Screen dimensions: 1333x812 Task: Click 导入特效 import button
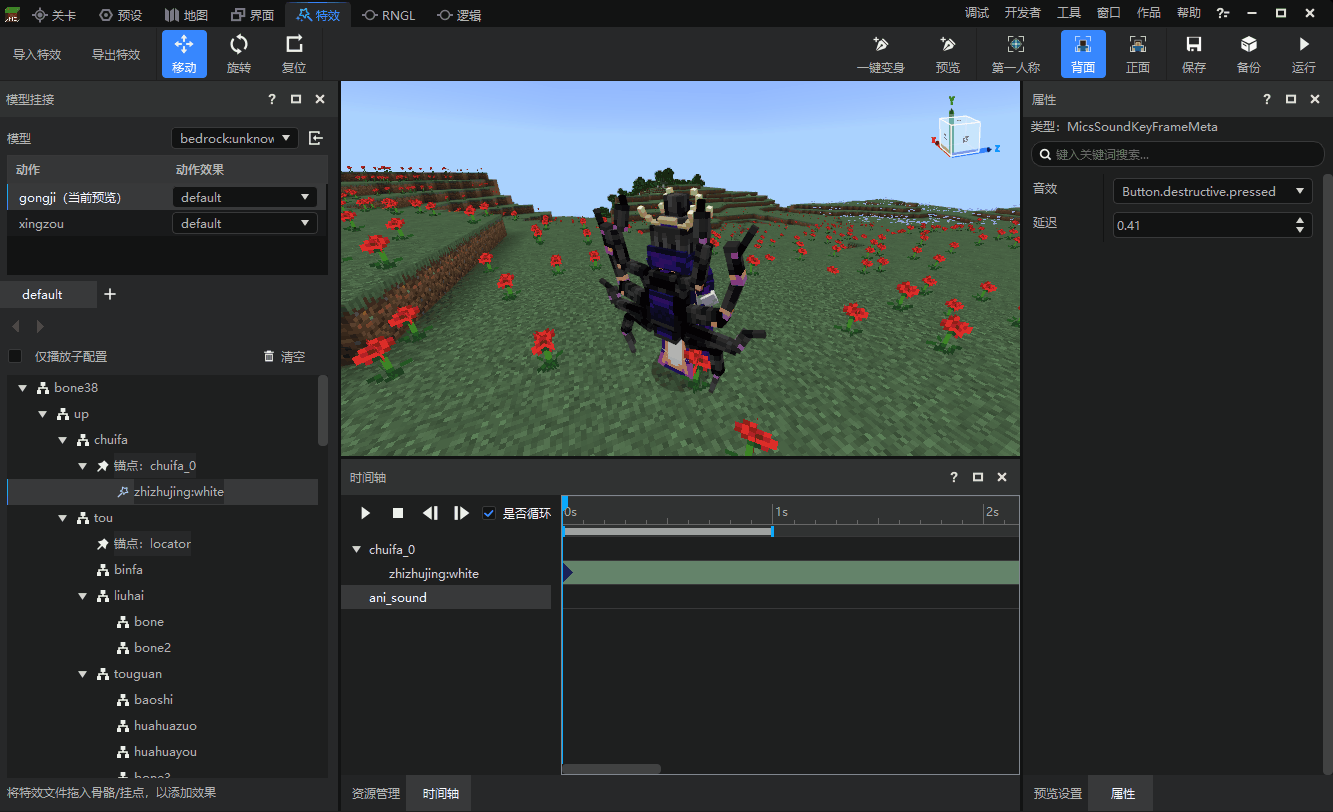coord(37,55)
